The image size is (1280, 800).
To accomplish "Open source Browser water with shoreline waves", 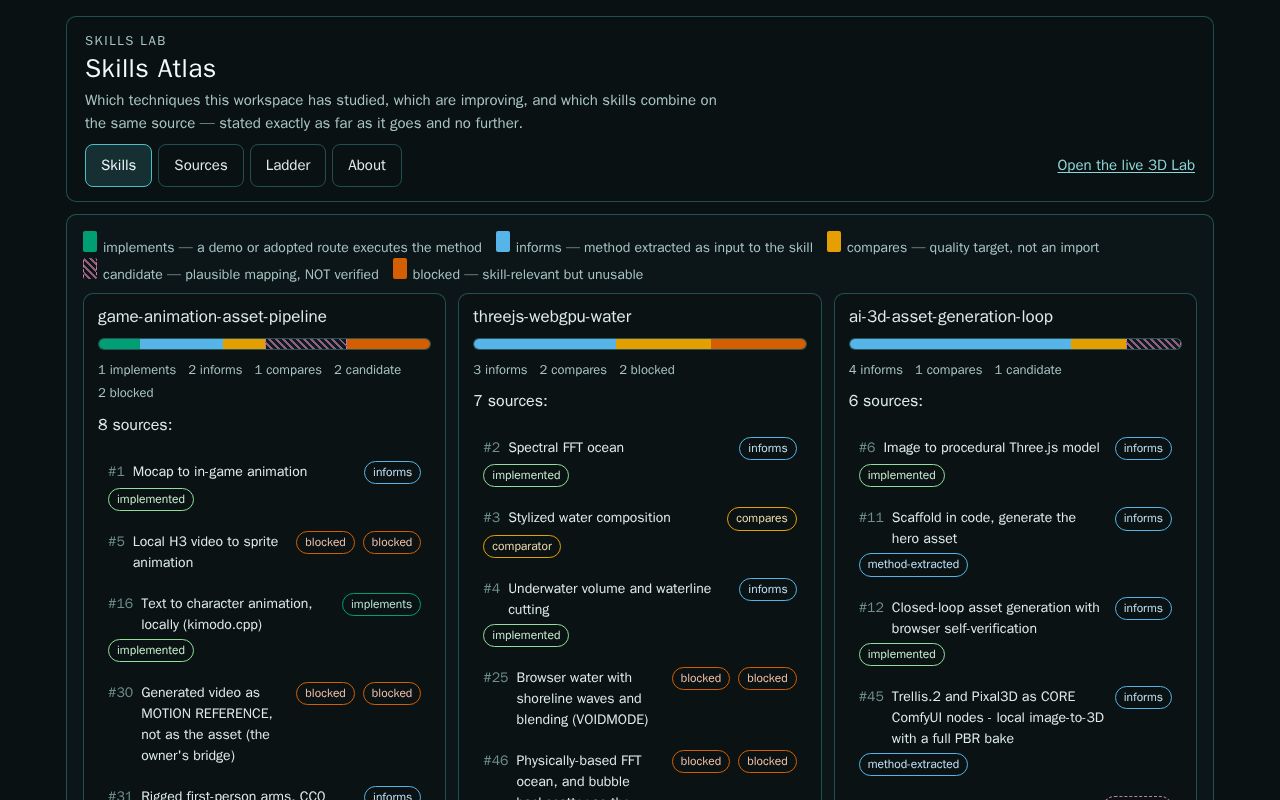I will point(582,699).
